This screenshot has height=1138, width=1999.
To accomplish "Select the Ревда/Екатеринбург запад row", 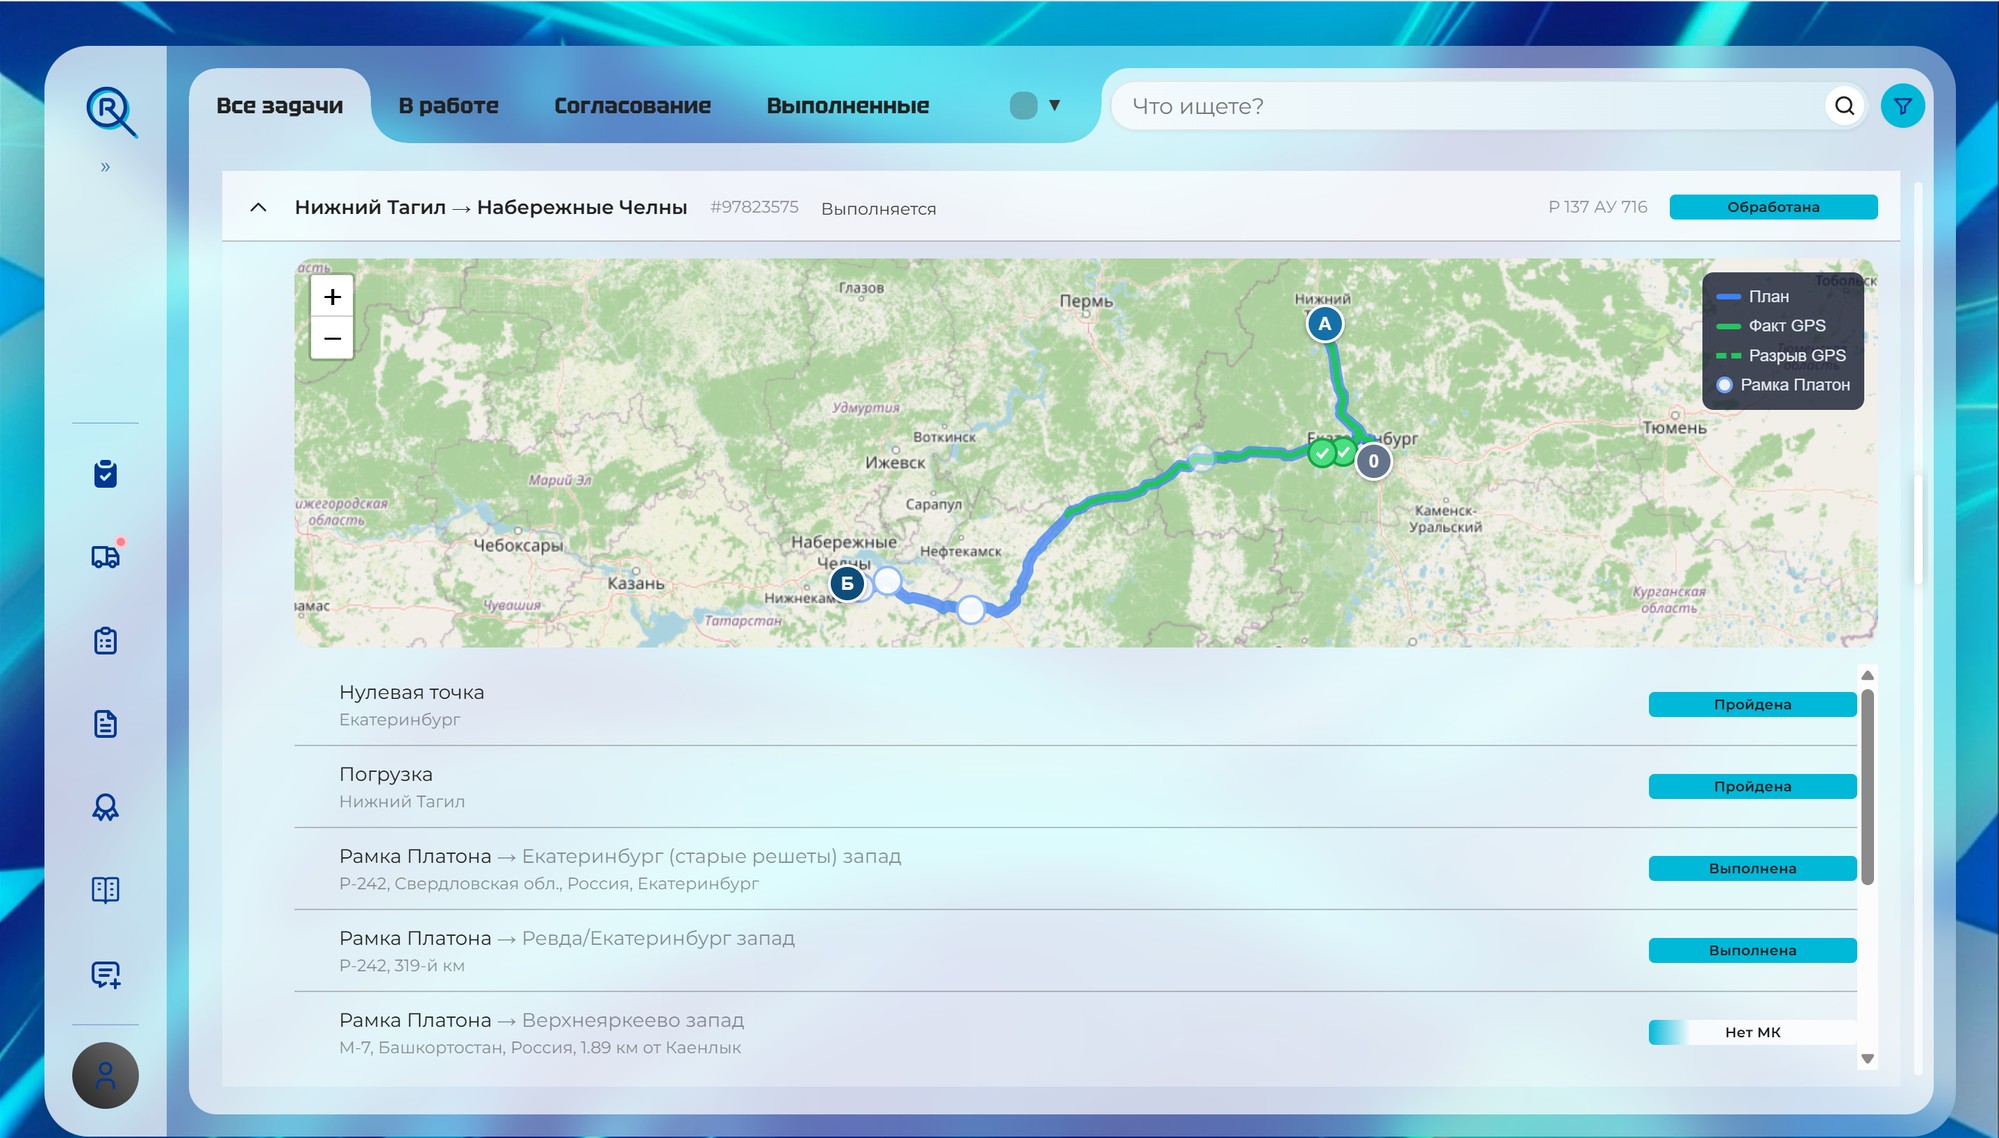I will [1075, 951].
